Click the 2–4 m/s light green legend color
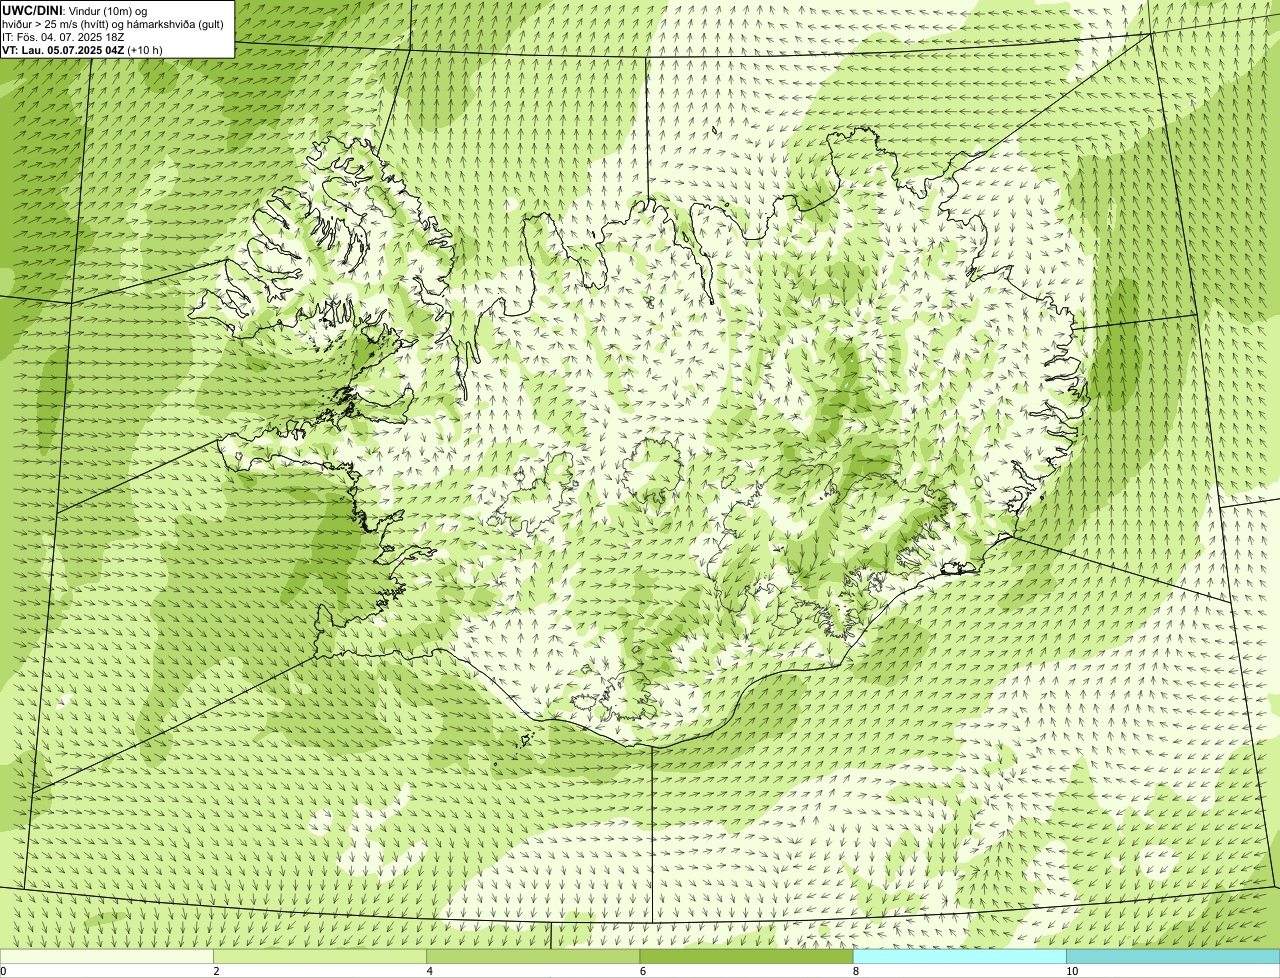Viewport: 1280px width, 978px height. (320, 956)
